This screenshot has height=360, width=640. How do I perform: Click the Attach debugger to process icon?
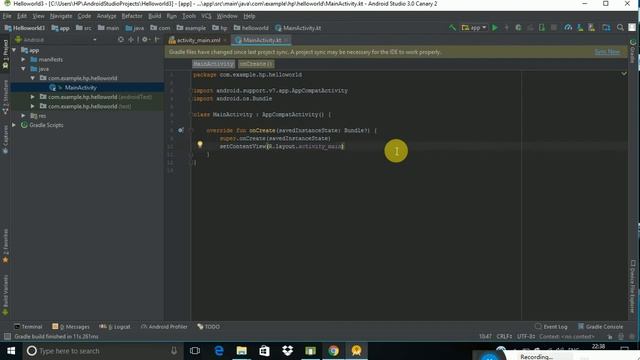[x=542, y=28]
